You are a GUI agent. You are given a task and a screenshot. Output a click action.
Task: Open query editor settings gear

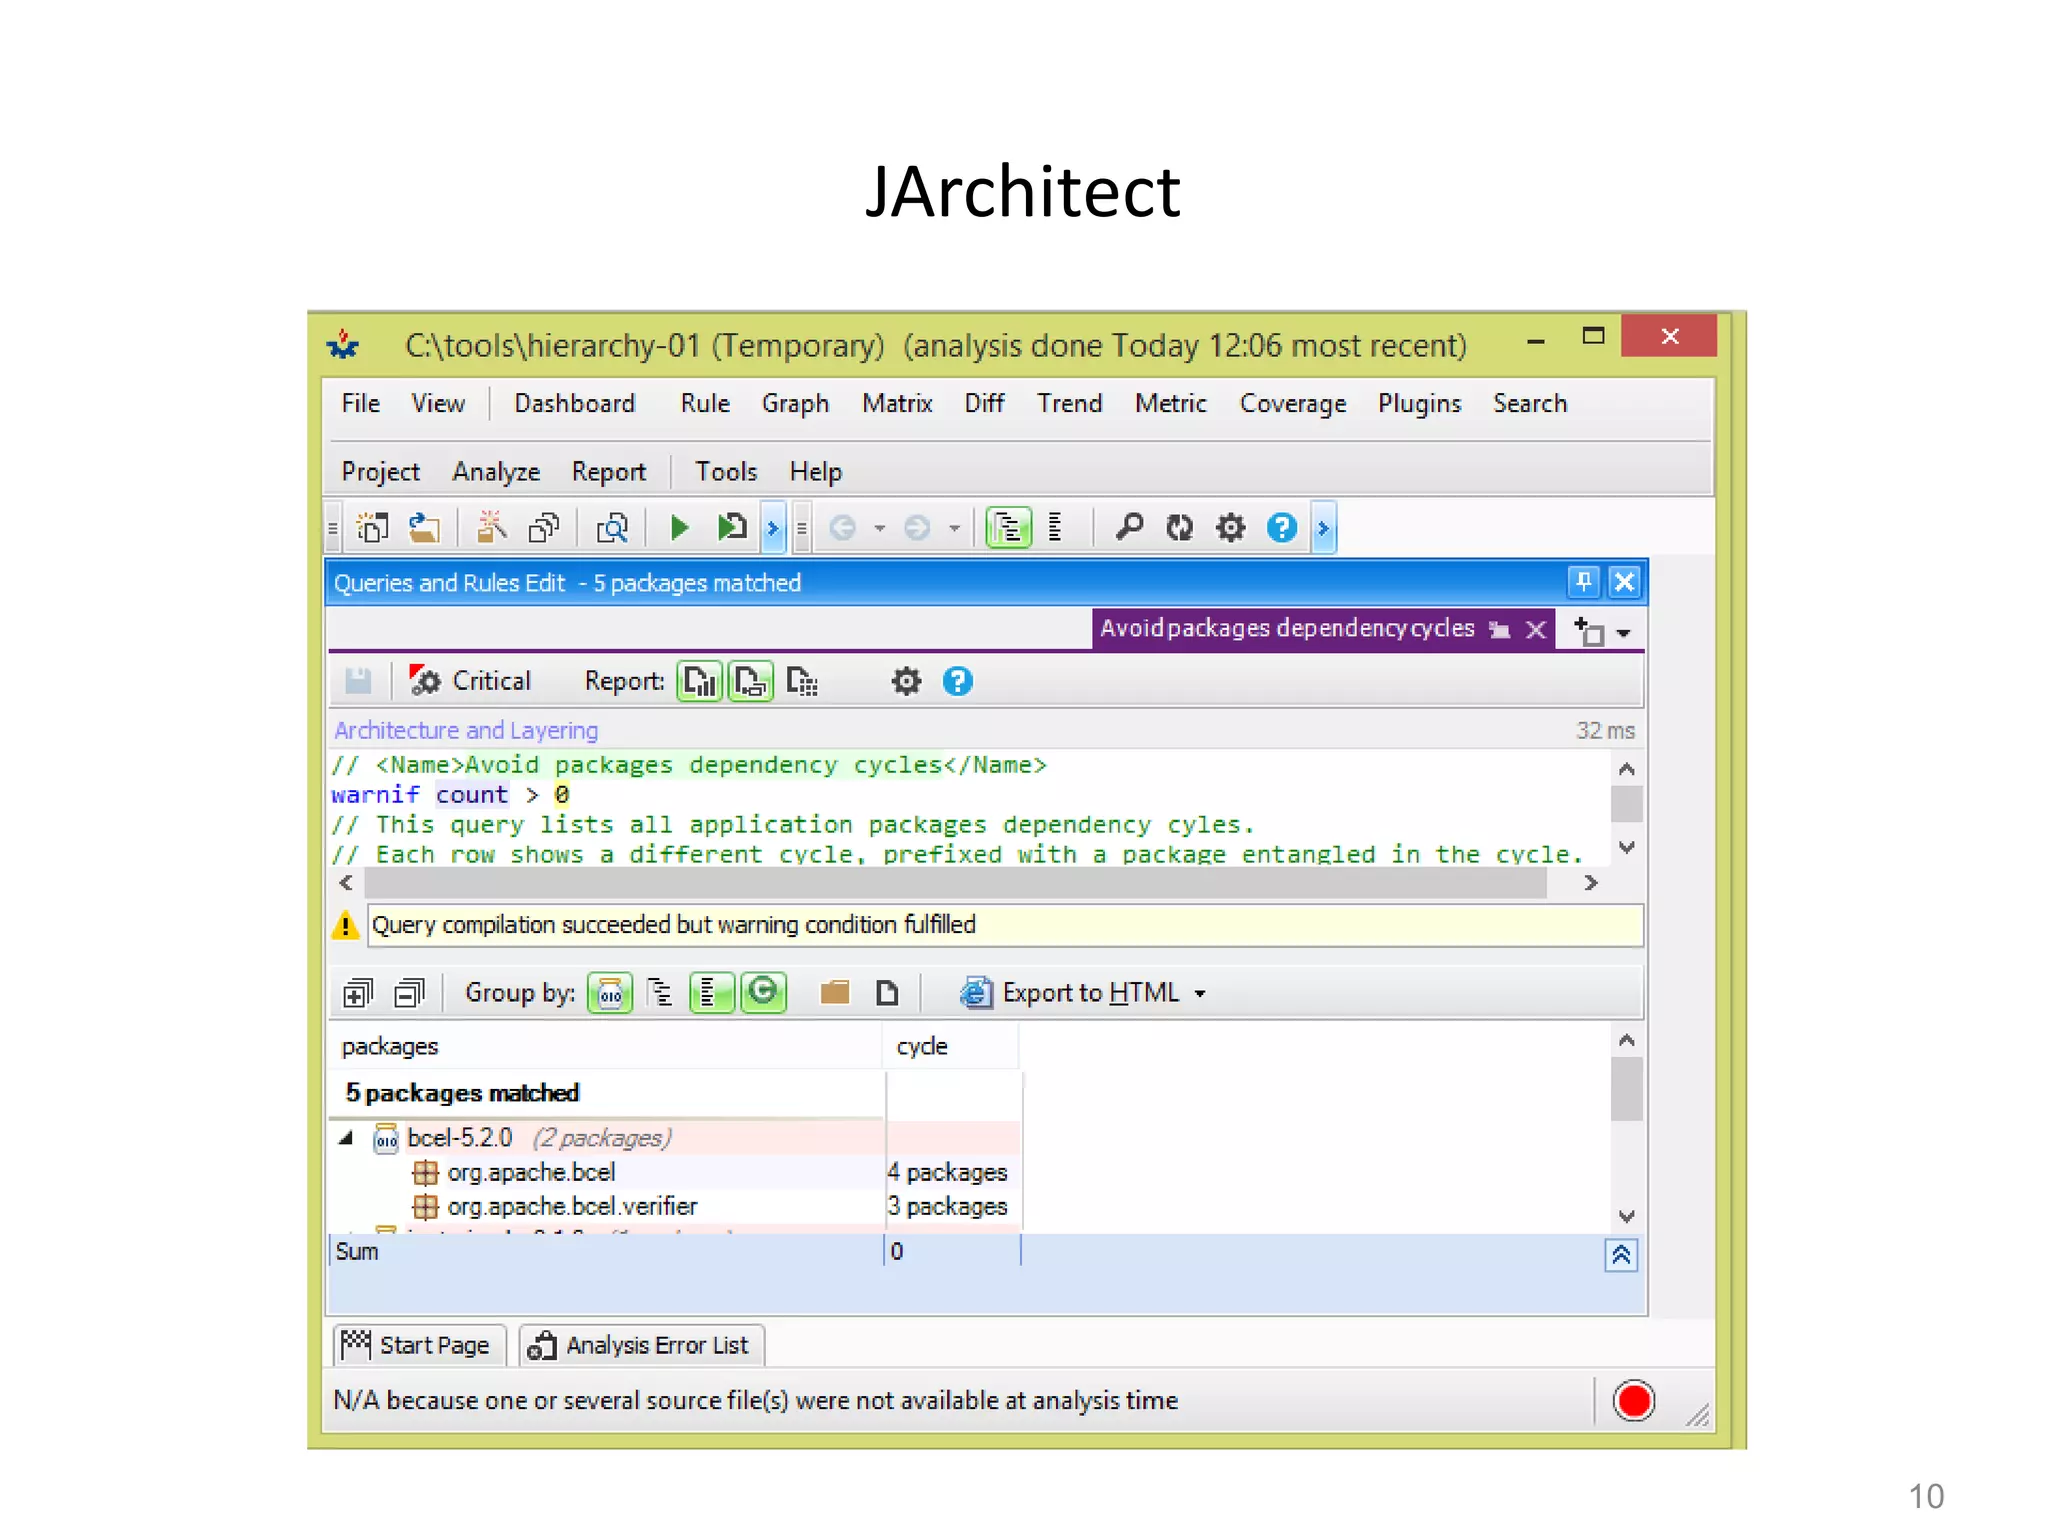point(906,681)
